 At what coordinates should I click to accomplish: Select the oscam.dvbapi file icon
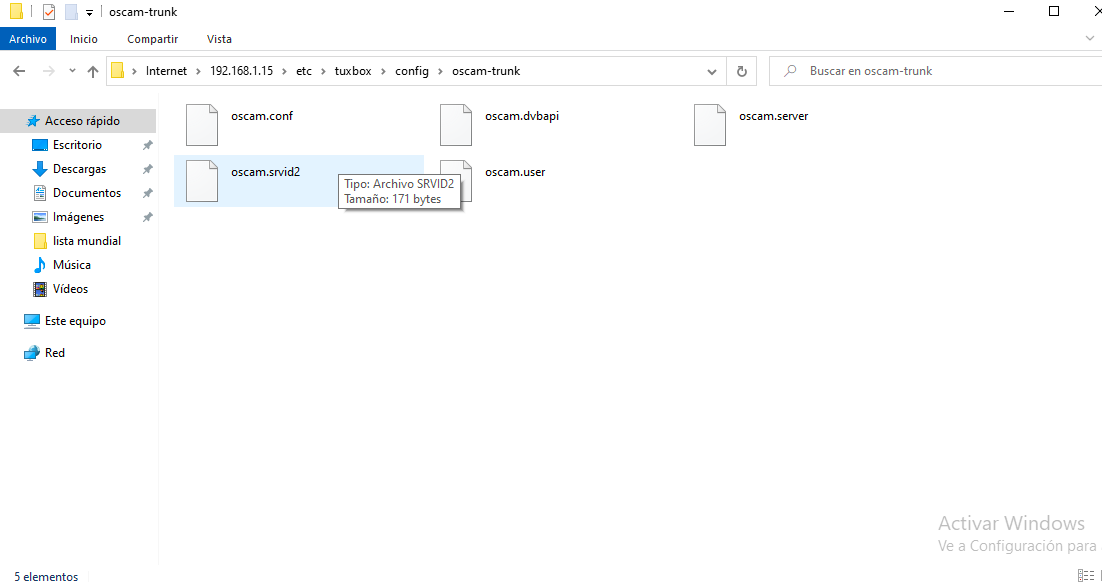[x=456, y=124]
